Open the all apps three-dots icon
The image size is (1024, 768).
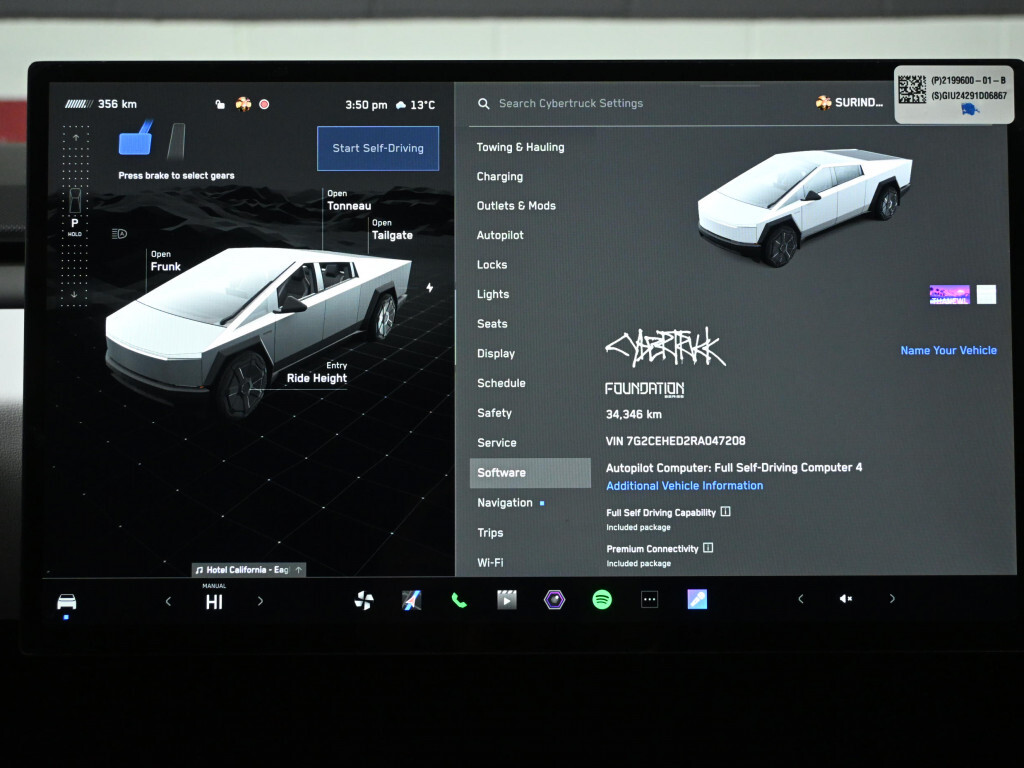[650, 600]
